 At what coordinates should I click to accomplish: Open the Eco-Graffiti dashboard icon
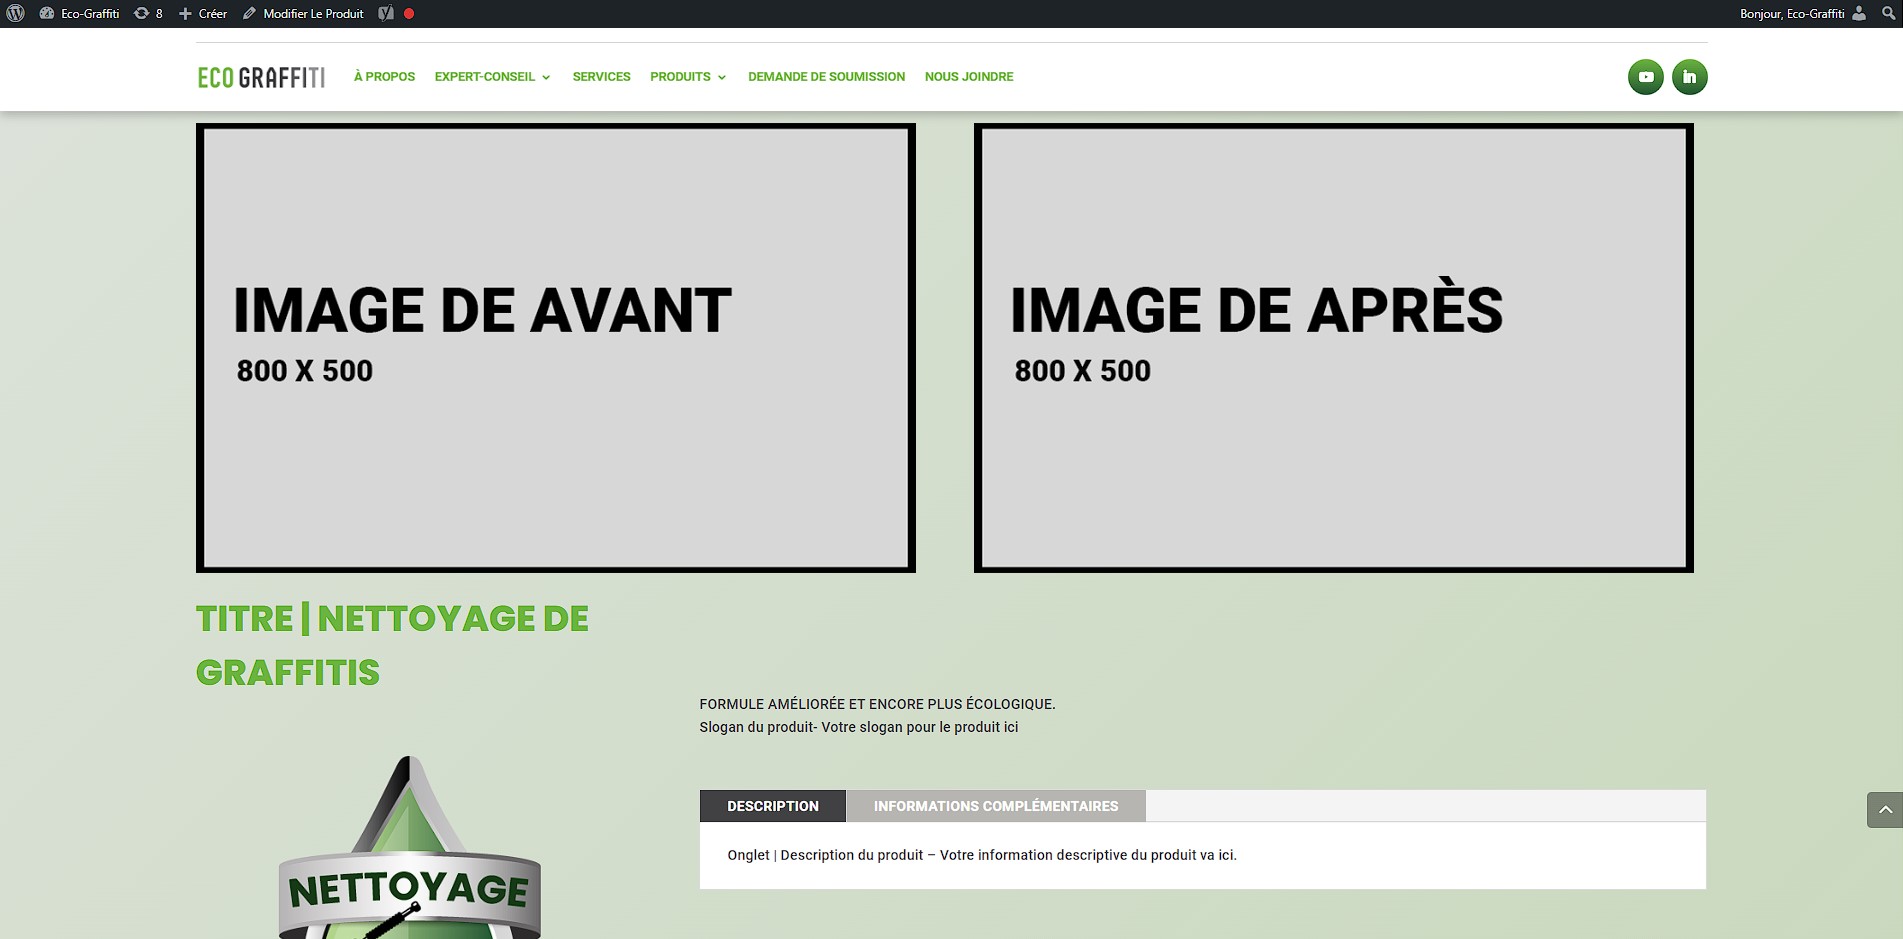click(x=46, y=14)
